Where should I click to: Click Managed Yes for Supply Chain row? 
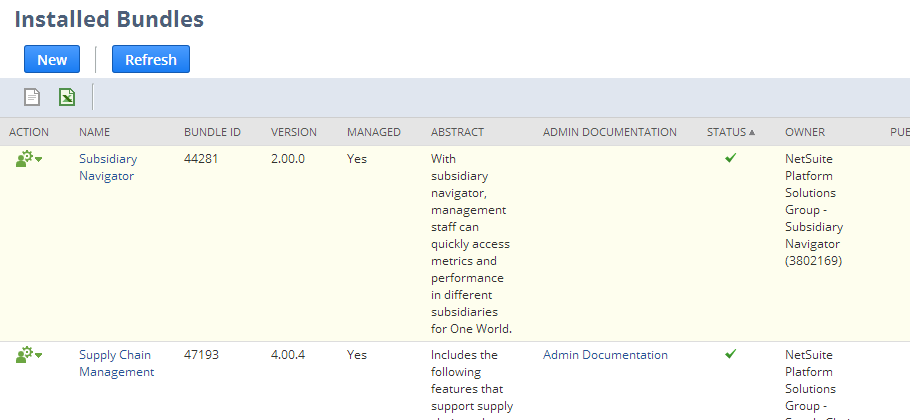[357, 354]
